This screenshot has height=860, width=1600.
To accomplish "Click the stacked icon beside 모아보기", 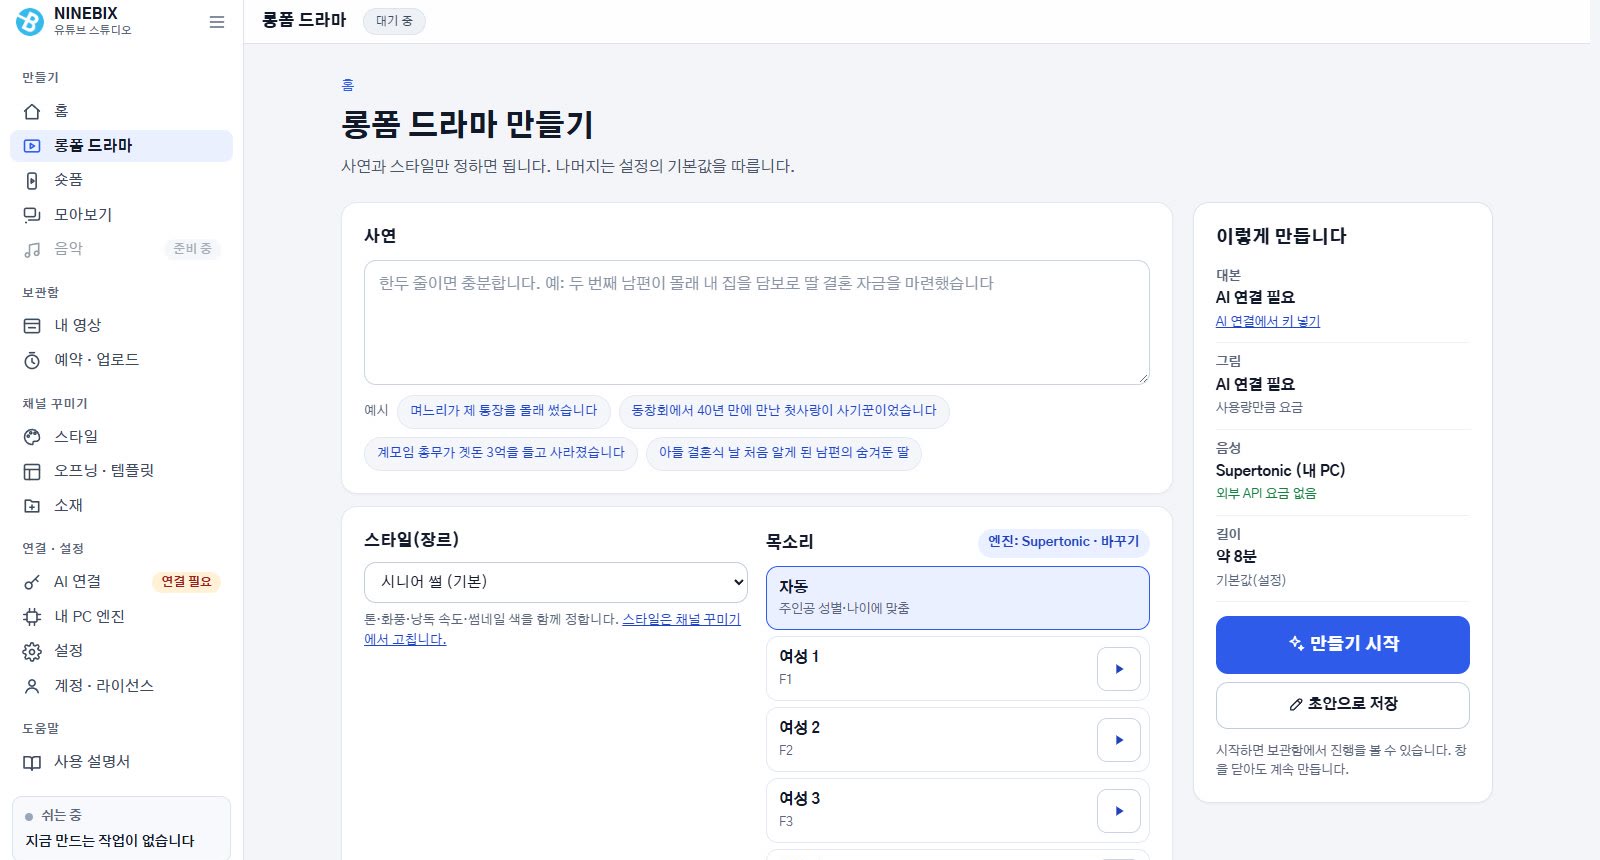I will pyautogui.click(x=32, y=215).
